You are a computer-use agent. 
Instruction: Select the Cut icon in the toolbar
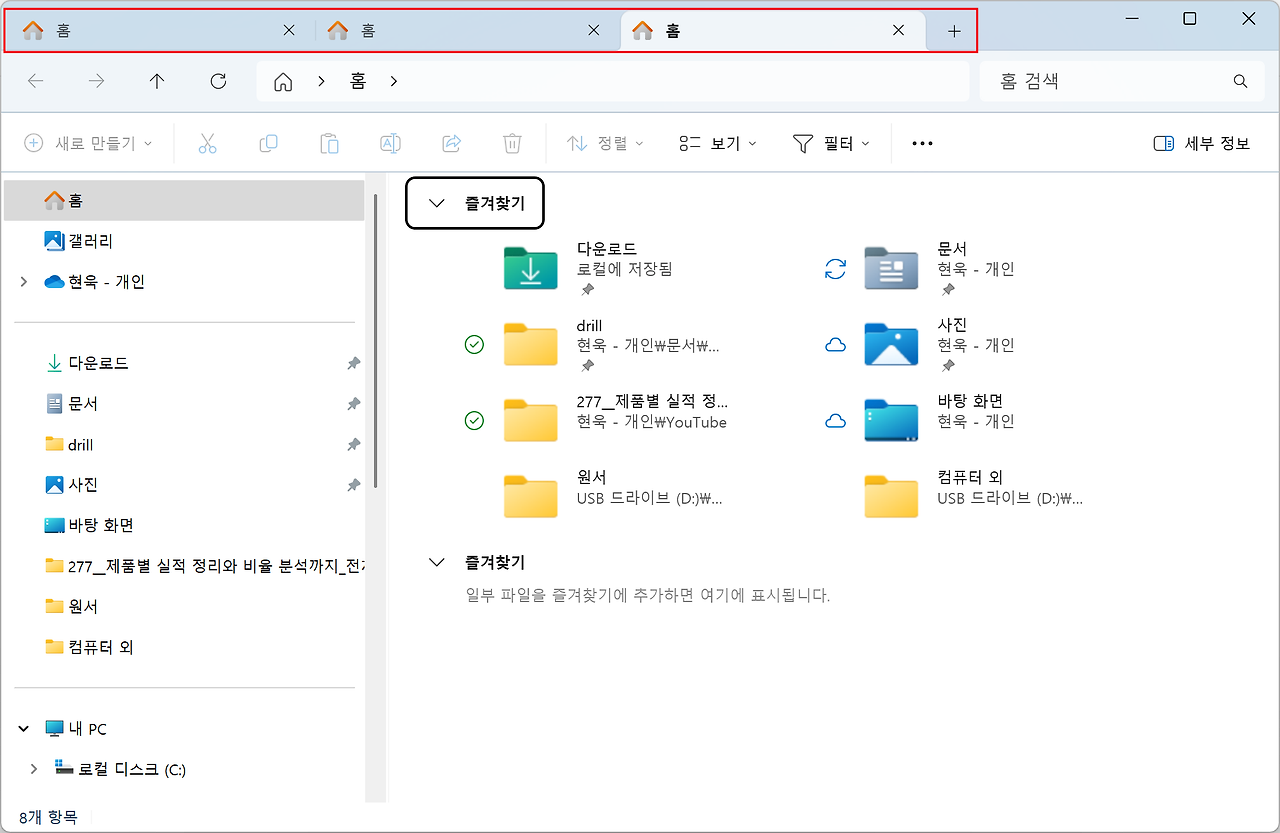[x=207, y=143]
